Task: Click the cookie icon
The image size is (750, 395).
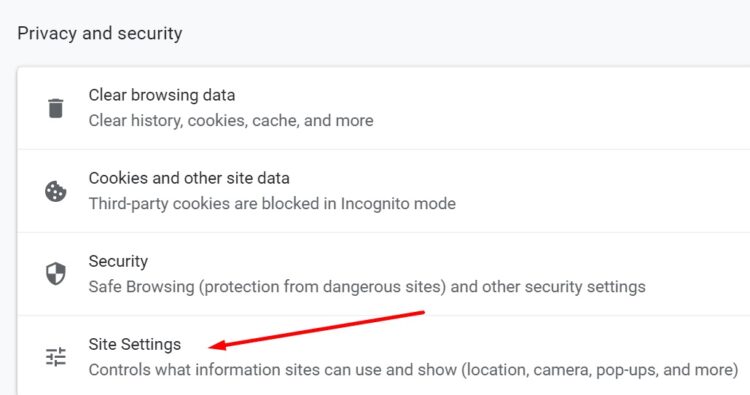Action: (x=55, y=191)
